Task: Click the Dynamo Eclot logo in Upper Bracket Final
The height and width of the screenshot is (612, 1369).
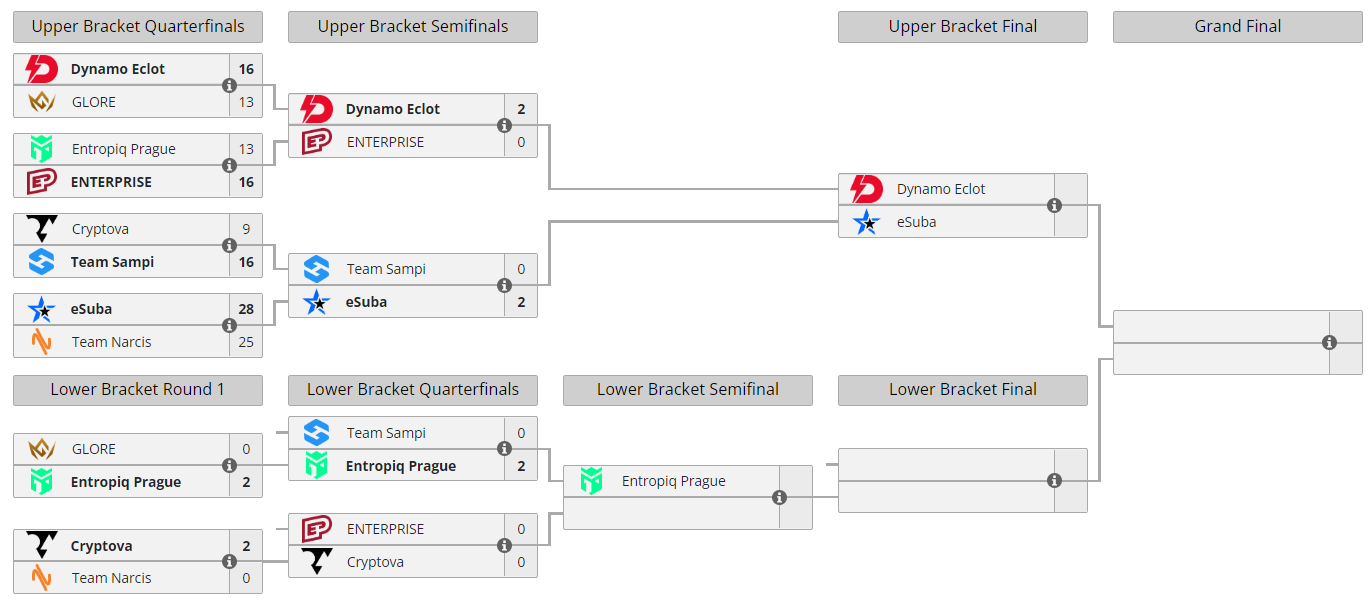Action: pyautogui.click(x=866, y=189)
